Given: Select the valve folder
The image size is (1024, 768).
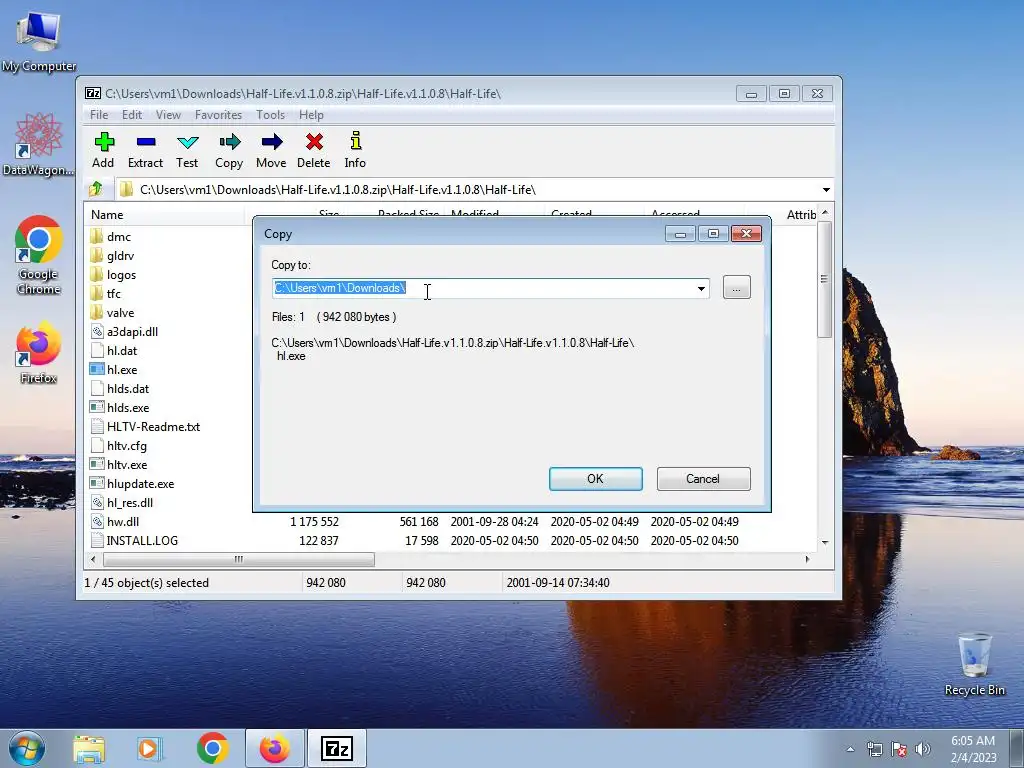Looking at the screenshot, I should (112, 312).
